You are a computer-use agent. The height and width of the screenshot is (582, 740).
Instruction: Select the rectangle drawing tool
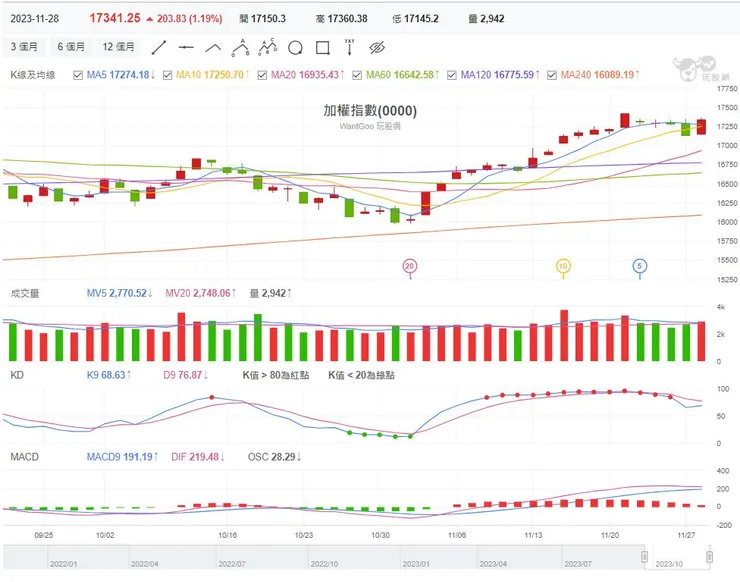point(322,47)
